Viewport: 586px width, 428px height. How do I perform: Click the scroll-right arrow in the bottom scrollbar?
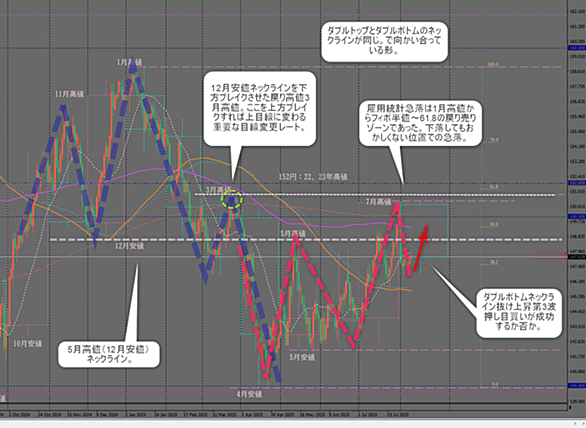tap(584, 423)
